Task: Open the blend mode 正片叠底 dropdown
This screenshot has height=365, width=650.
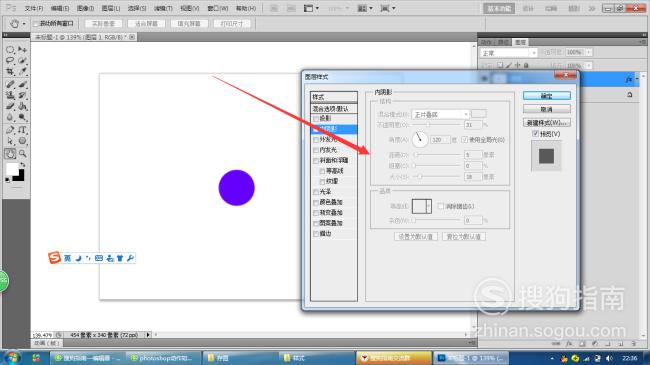Action: [440, 114]
